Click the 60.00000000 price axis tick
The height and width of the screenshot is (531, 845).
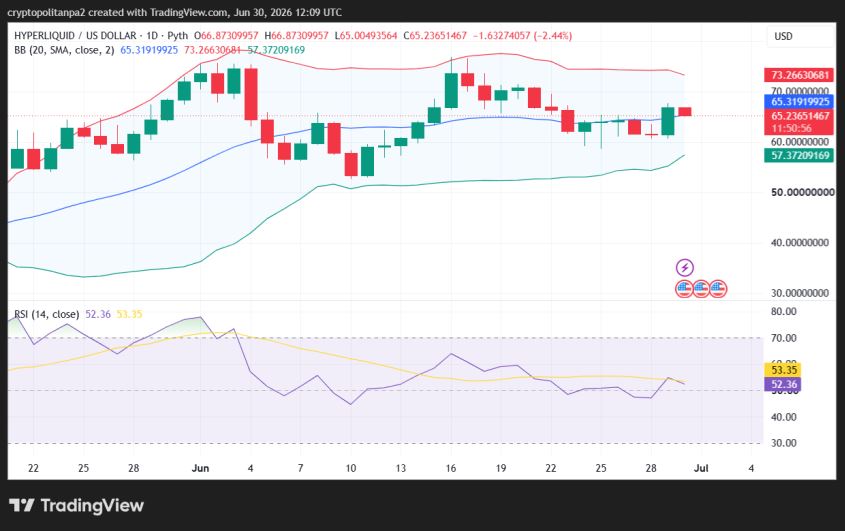[800, 142]
